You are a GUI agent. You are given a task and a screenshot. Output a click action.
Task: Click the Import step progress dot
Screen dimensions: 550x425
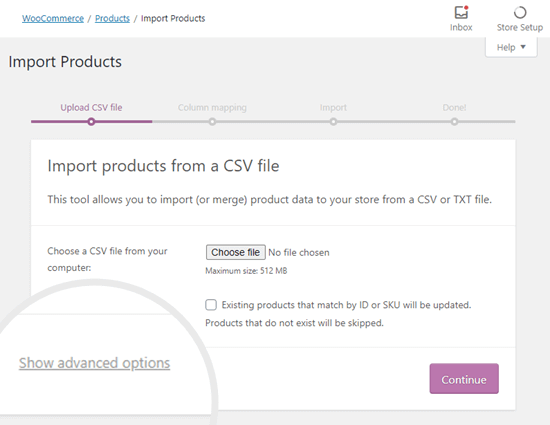coord(333,122)
